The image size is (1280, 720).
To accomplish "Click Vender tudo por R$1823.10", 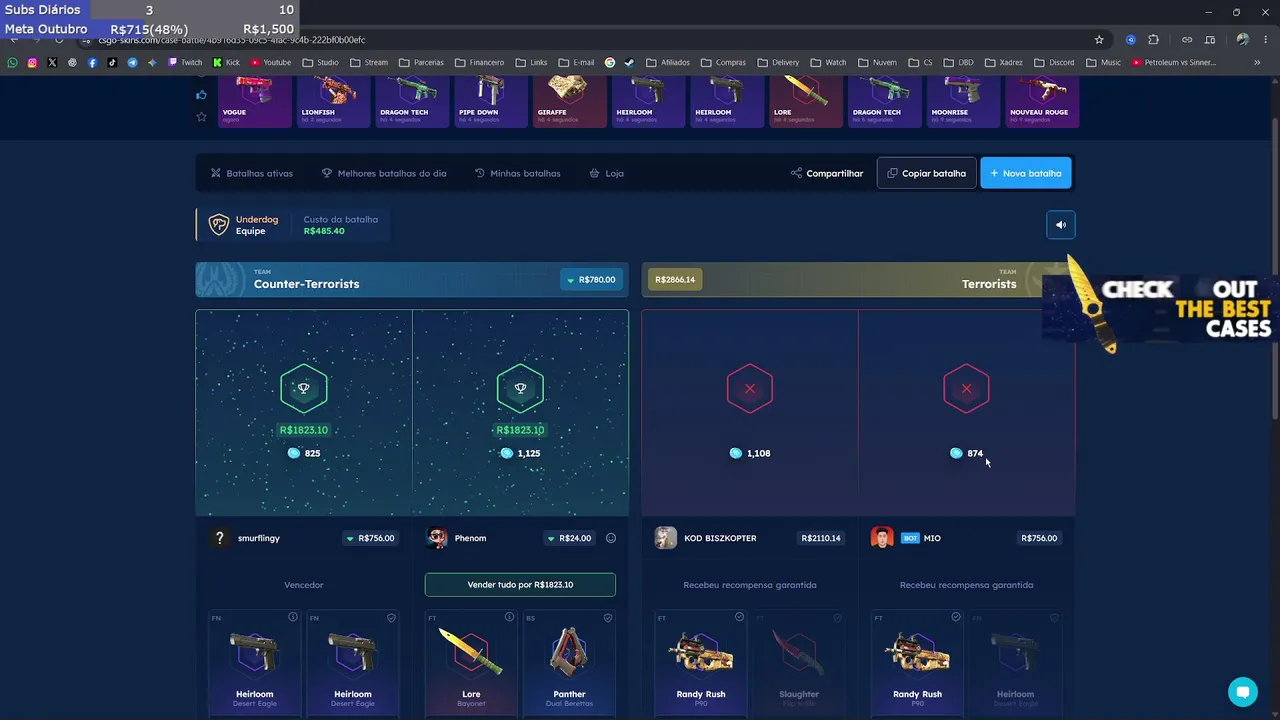I will pyautogui.click(x=520, y=585).
